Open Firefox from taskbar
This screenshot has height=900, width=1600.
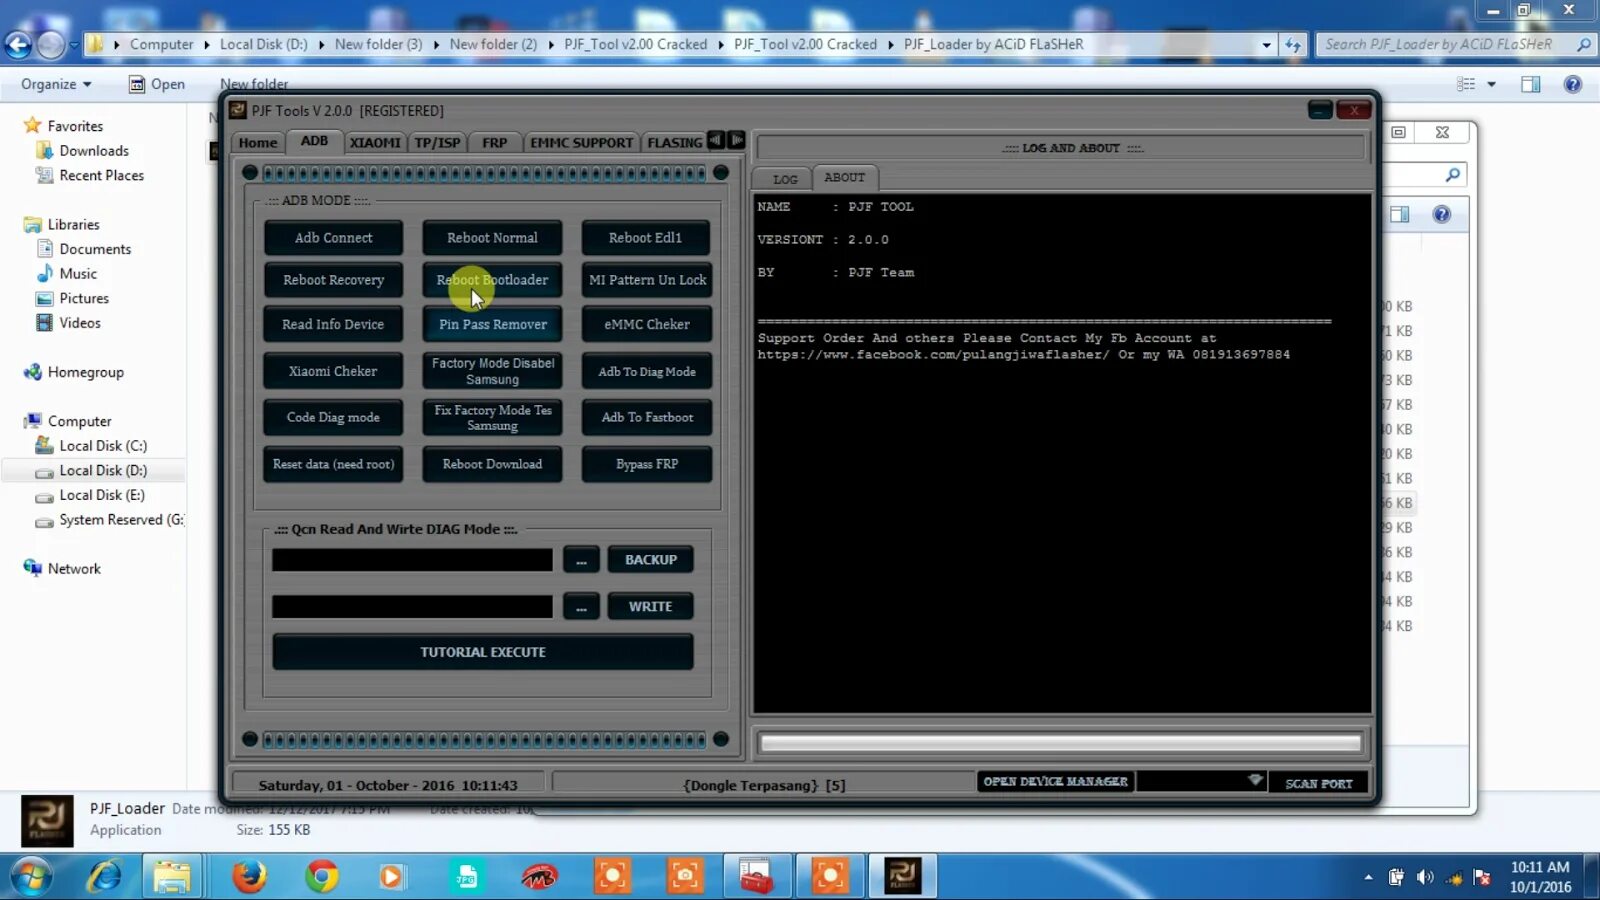coord(249,877)
